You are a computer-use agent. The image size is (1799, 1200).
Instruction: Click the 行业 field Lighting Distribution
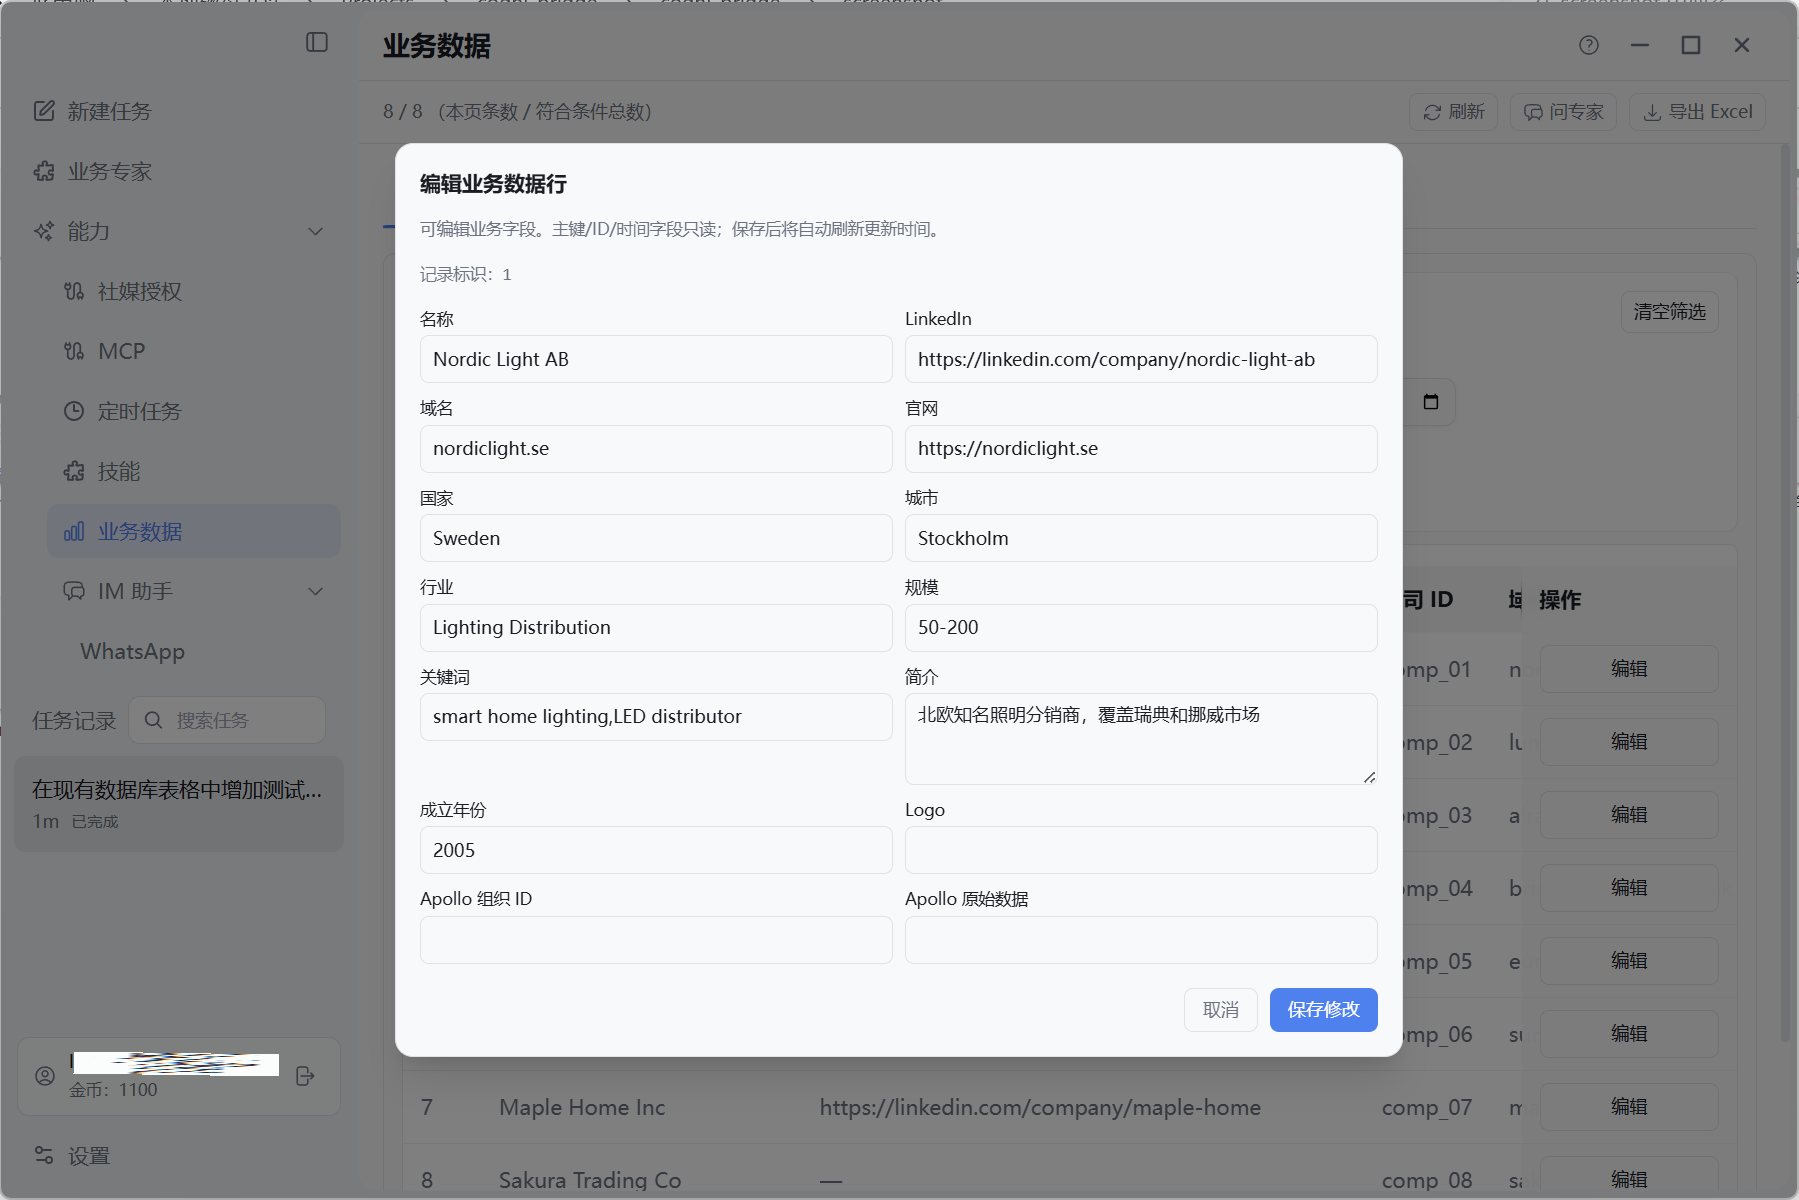coord(656,628)
